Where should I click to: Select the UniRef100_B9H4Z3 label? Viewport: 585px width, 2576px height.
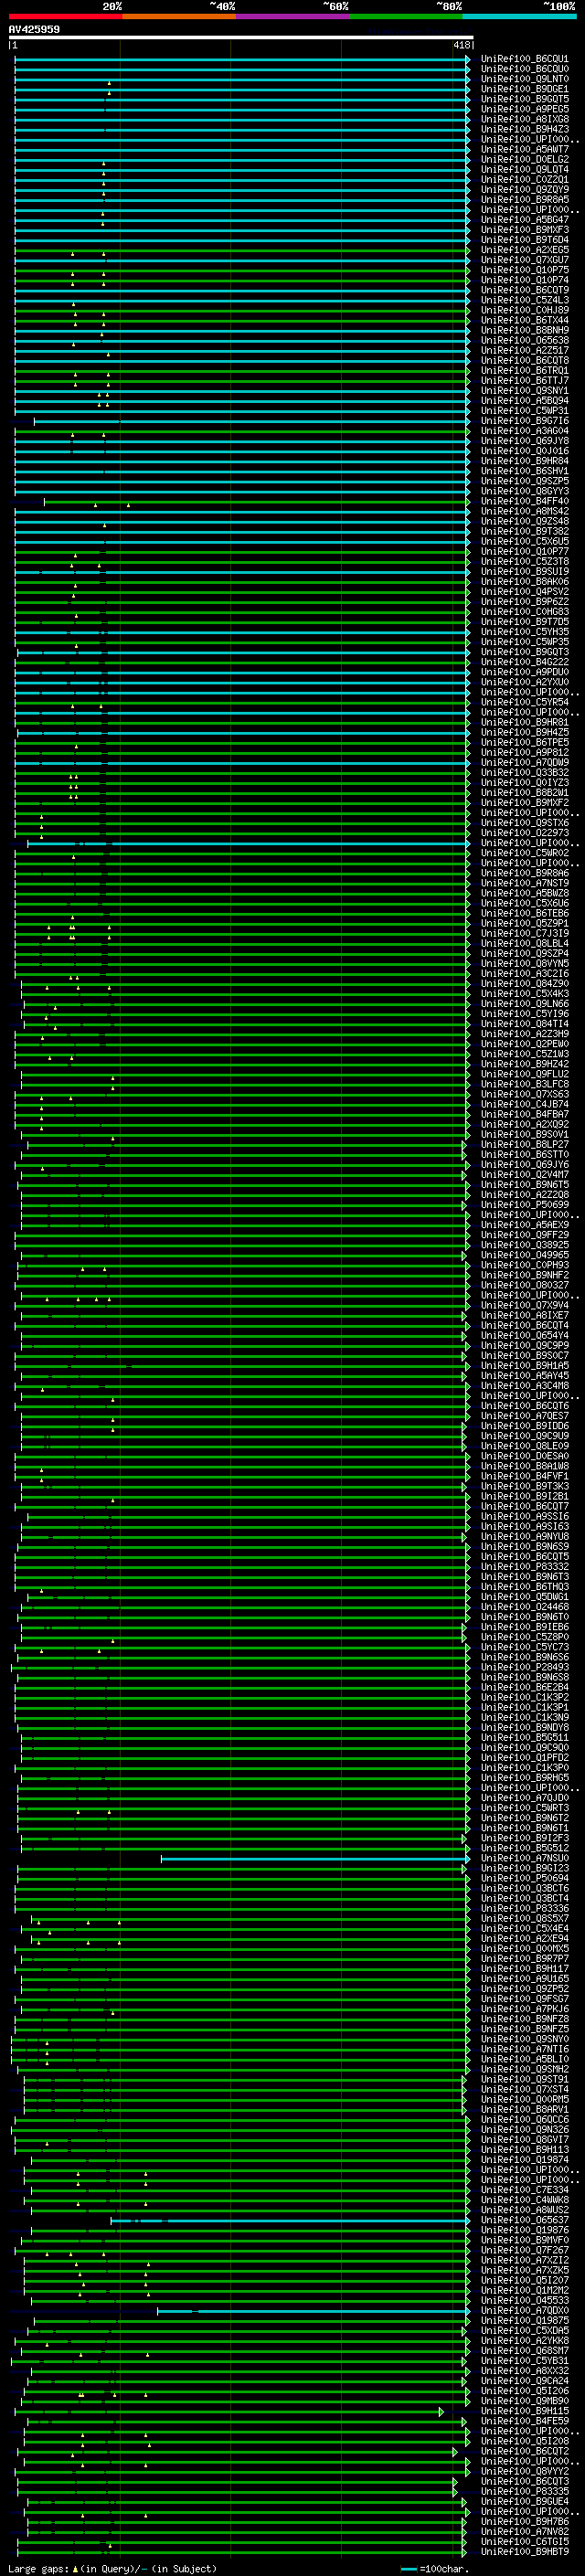coord(524,129)
